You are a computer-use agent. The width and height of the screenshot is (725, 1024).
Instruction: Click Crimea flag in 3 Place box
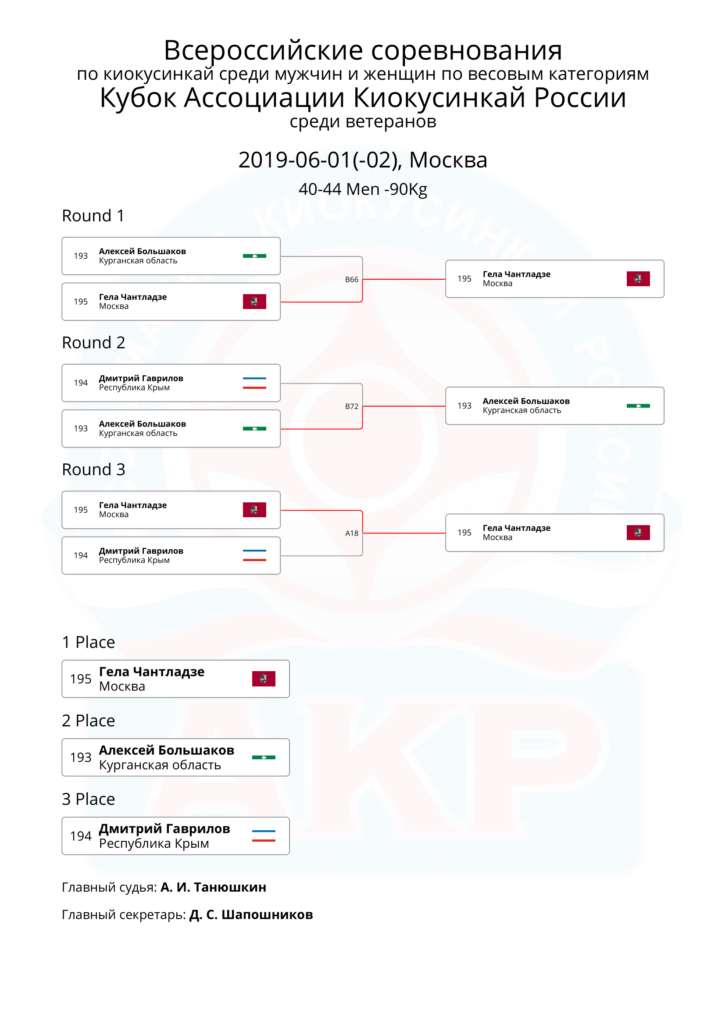pos(264,836)
